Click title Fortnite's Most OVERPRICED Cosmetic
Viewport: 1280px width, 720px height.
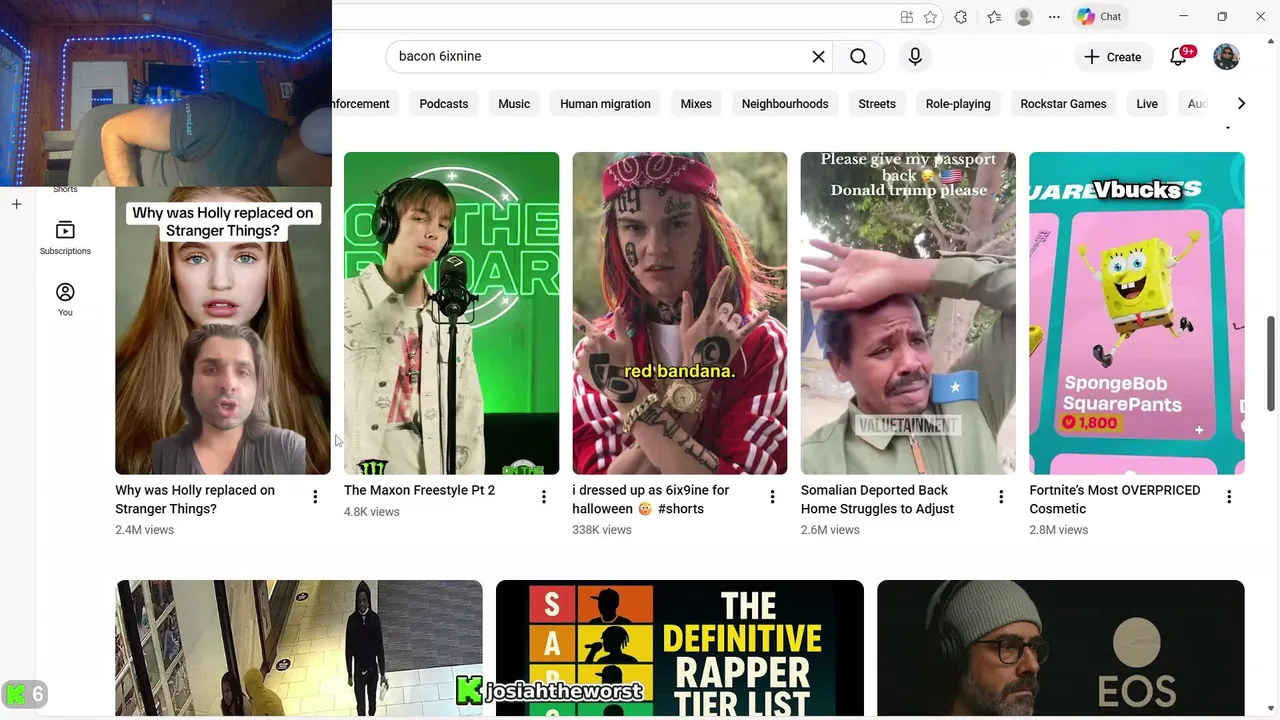(1115, 500)
